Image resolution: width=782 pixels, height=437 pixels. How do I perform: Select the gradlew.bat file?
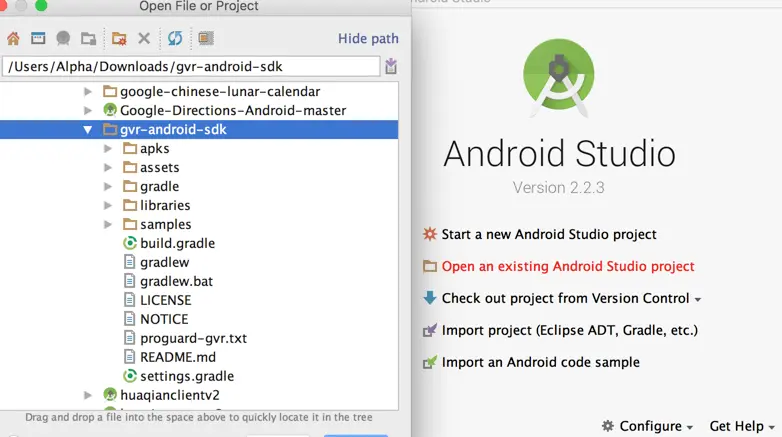[x=177, y=281]
